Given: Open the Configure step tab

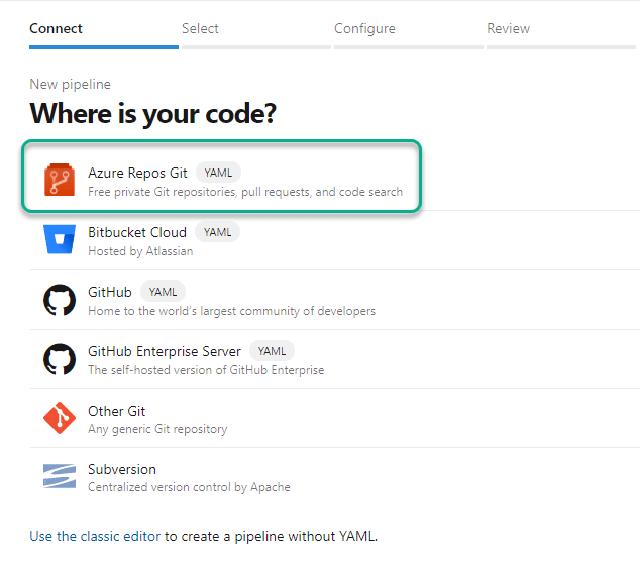Looking at the screenshot, I should 364,29.
